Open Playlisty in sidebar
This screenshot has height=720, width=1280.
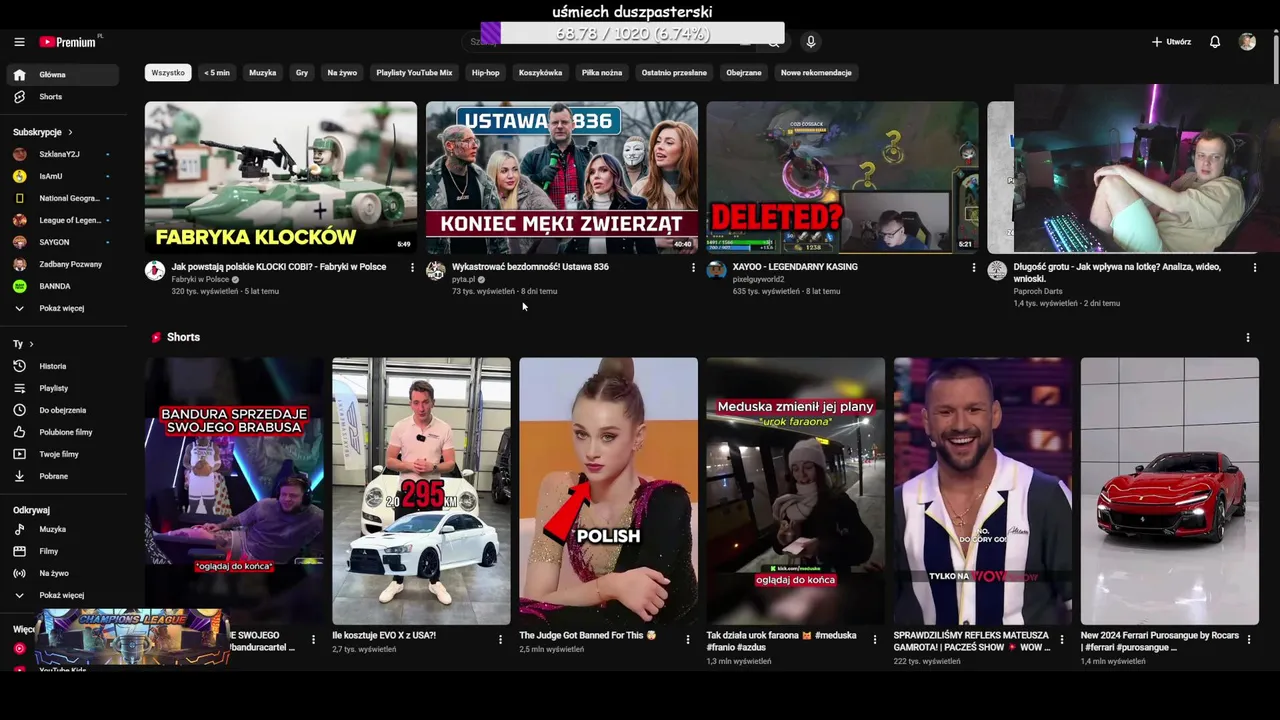[62, 388]
